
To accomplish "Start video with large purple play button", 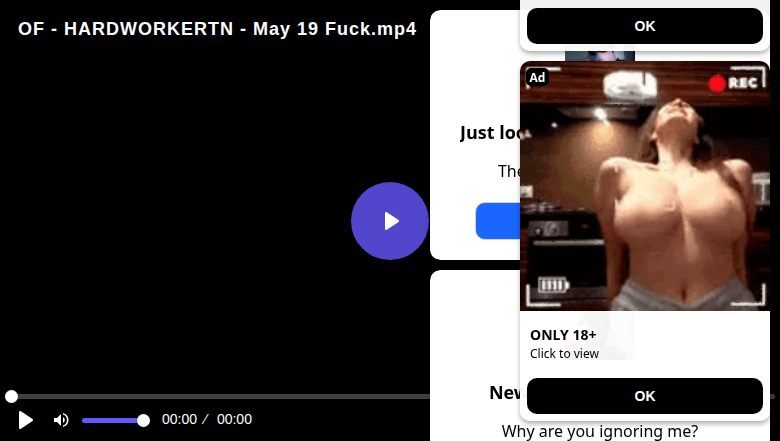I will [x=390, y=221].
